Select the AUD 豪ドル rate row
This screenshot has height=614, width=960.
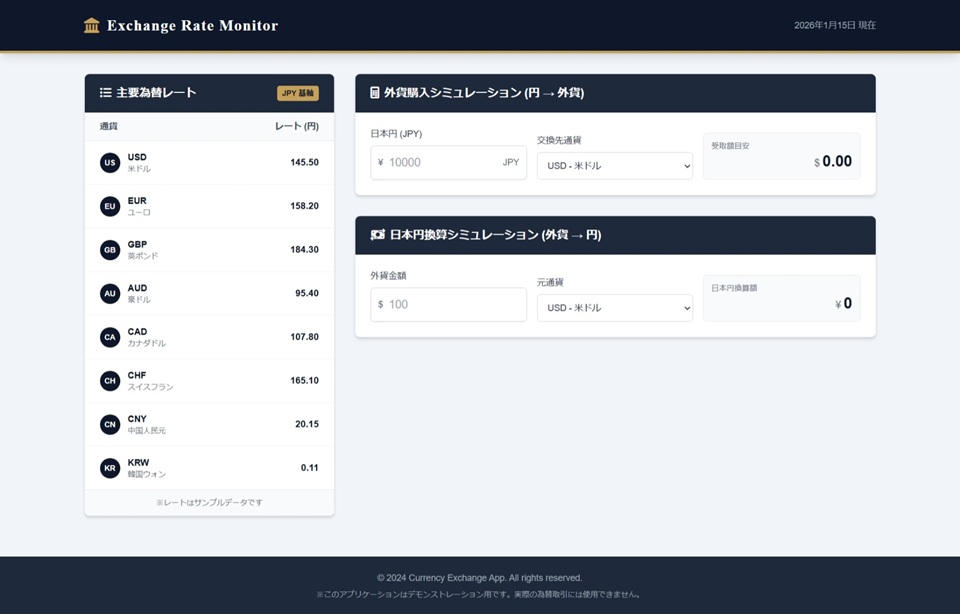[x=209, y=294]
